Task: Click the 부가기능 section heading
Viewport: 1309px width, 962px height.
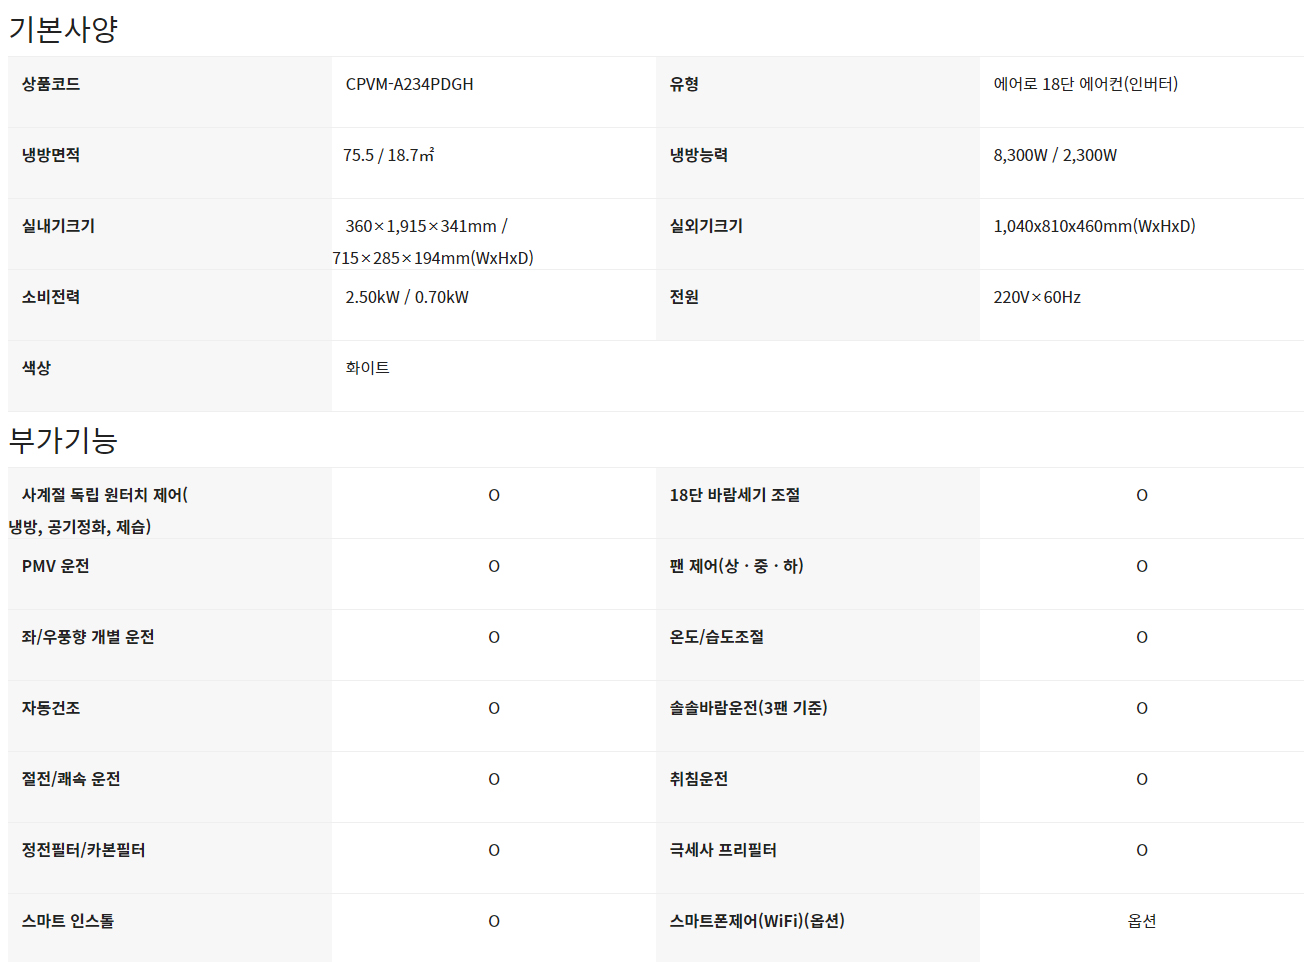Action: (63, 440)
